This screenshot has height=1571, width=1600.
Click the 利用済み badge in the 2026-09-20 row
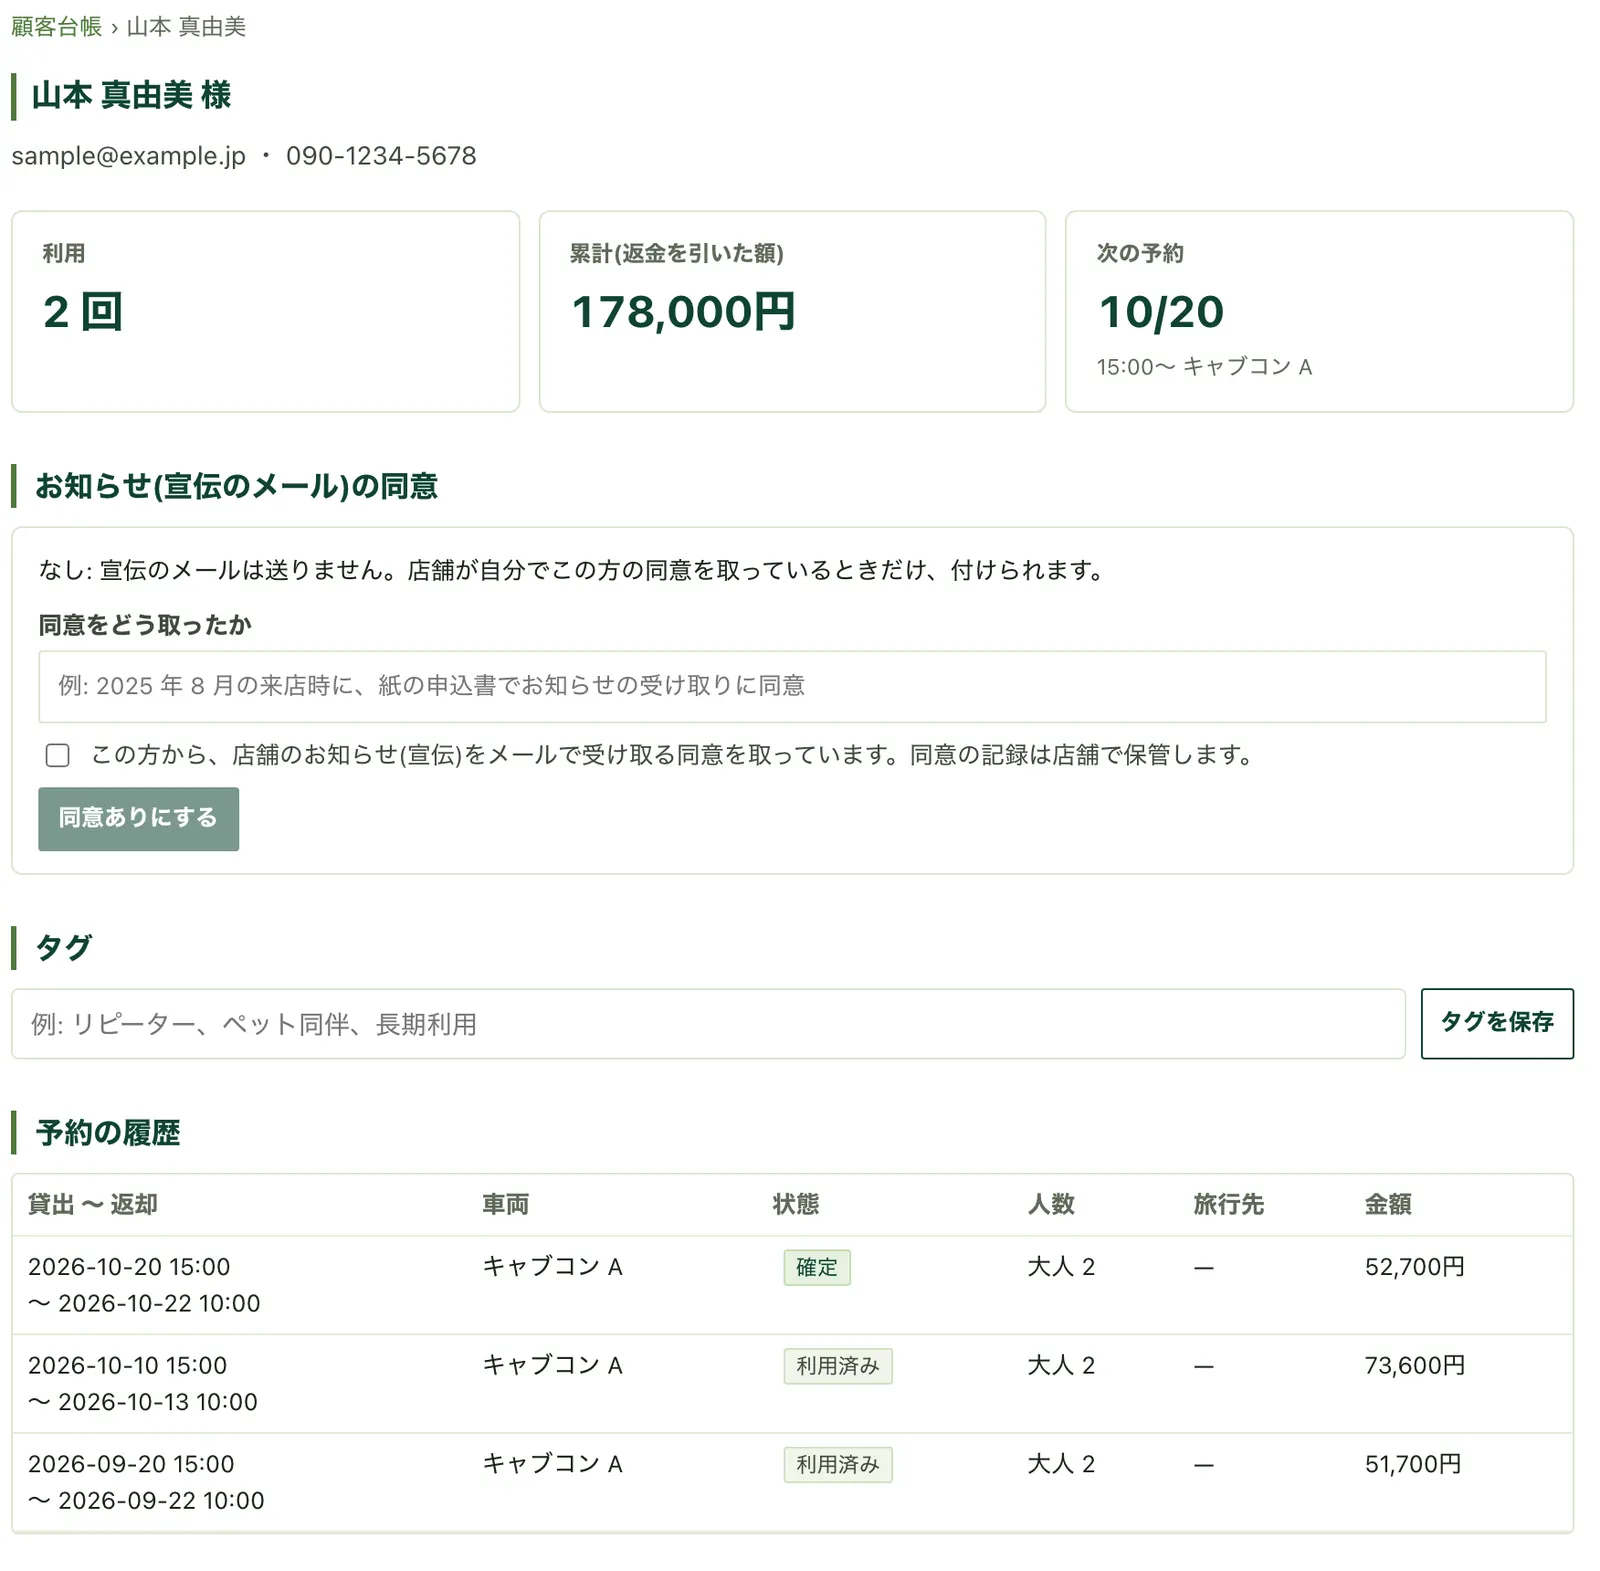[x=837, y=1465]
